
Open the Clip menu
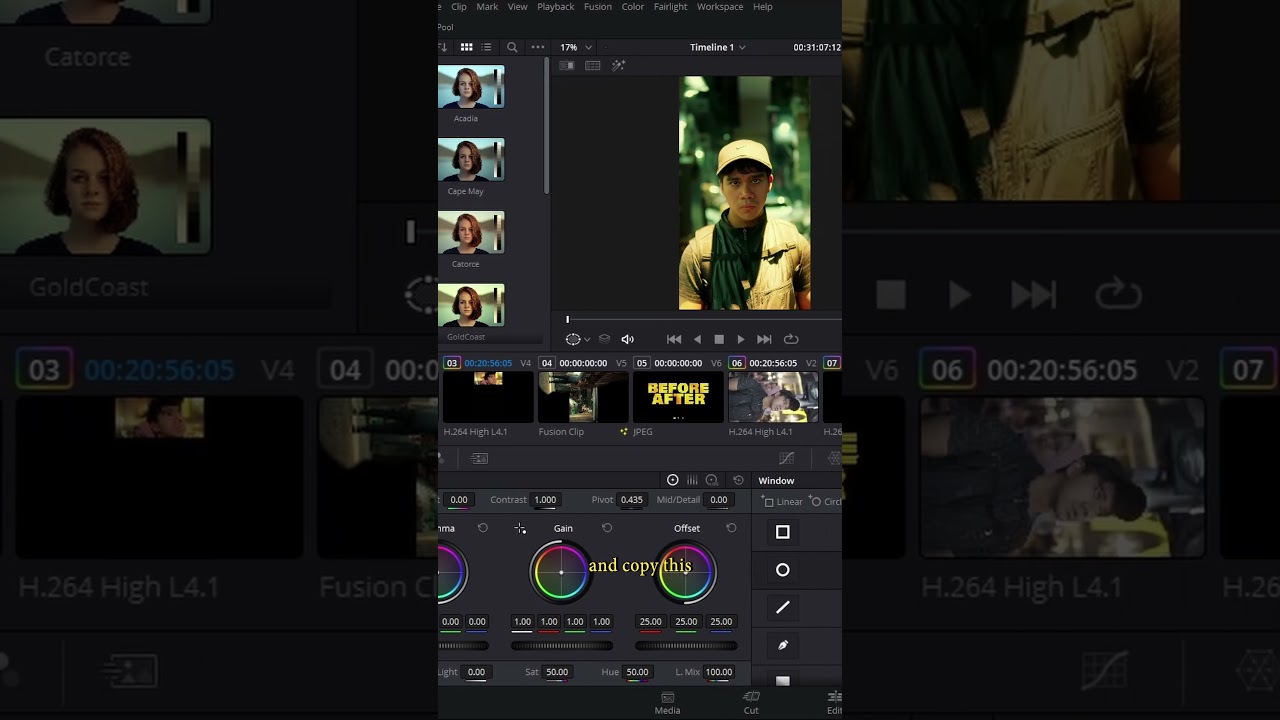459,7
